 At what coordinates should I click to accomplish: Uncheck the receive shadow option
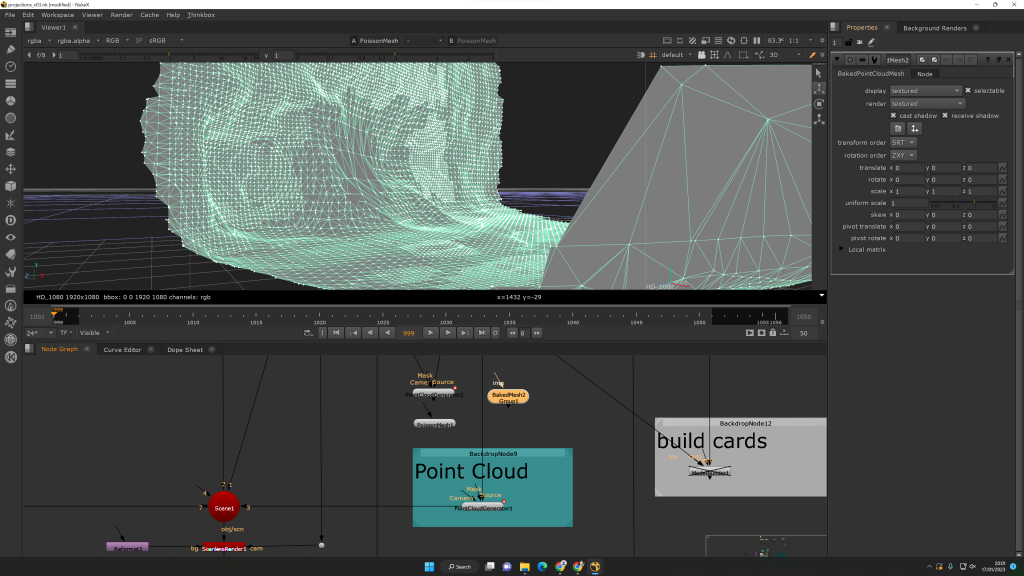(x=944, y=115)
